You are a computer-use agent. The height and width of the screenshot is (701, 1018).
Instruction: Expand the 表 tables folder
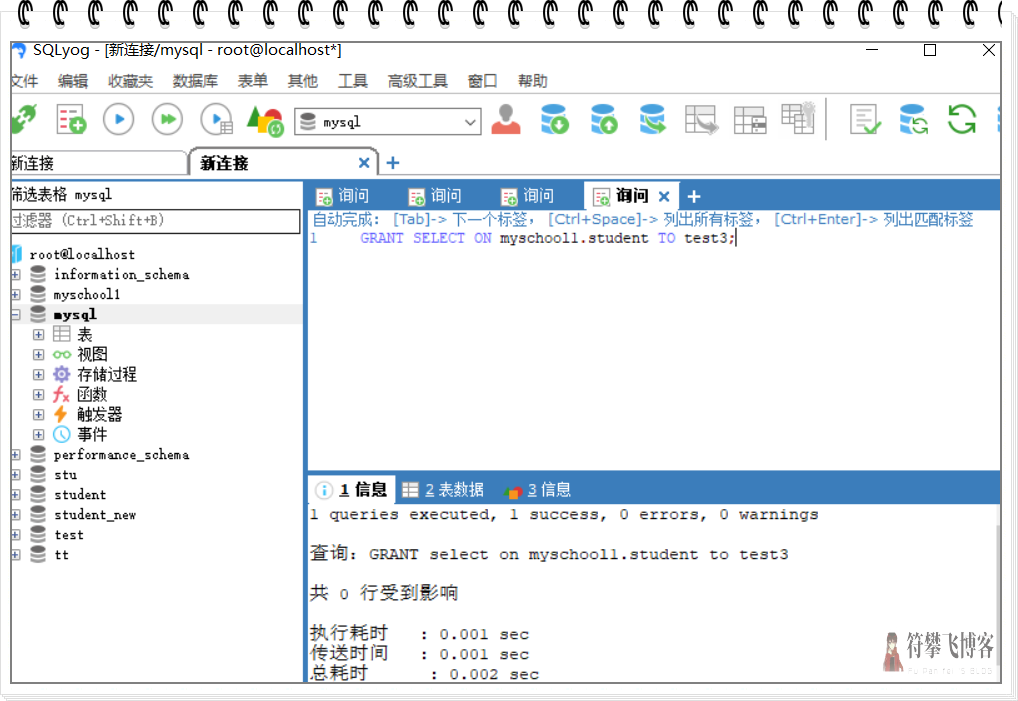38,335
